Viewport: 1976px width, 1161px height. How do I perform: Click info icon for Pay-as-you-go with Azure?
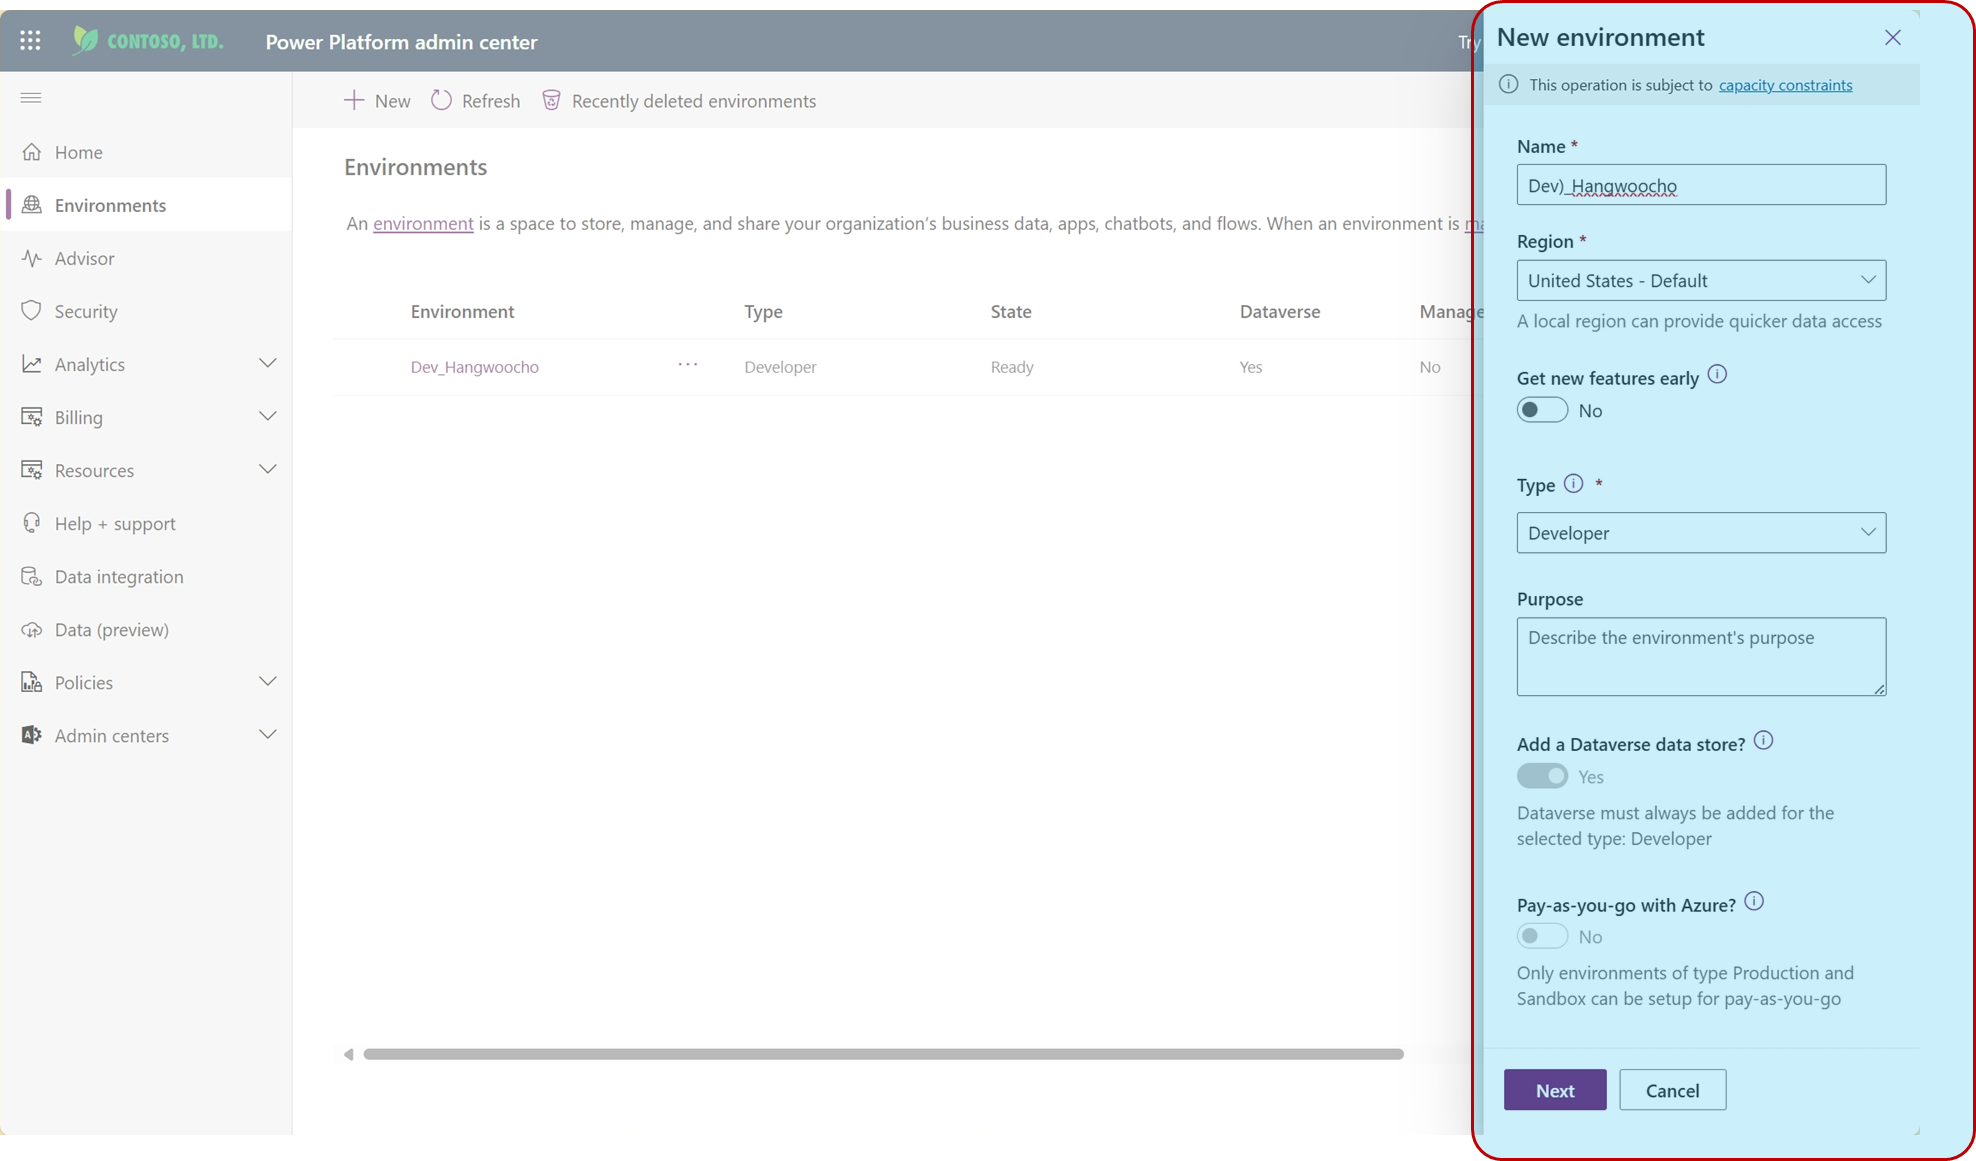1754,902
